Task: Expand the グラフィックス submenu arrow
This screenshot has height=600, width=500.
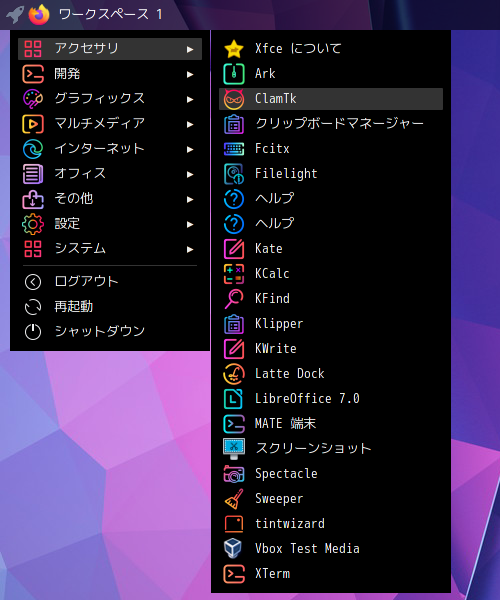Action: tap(190, 99)
